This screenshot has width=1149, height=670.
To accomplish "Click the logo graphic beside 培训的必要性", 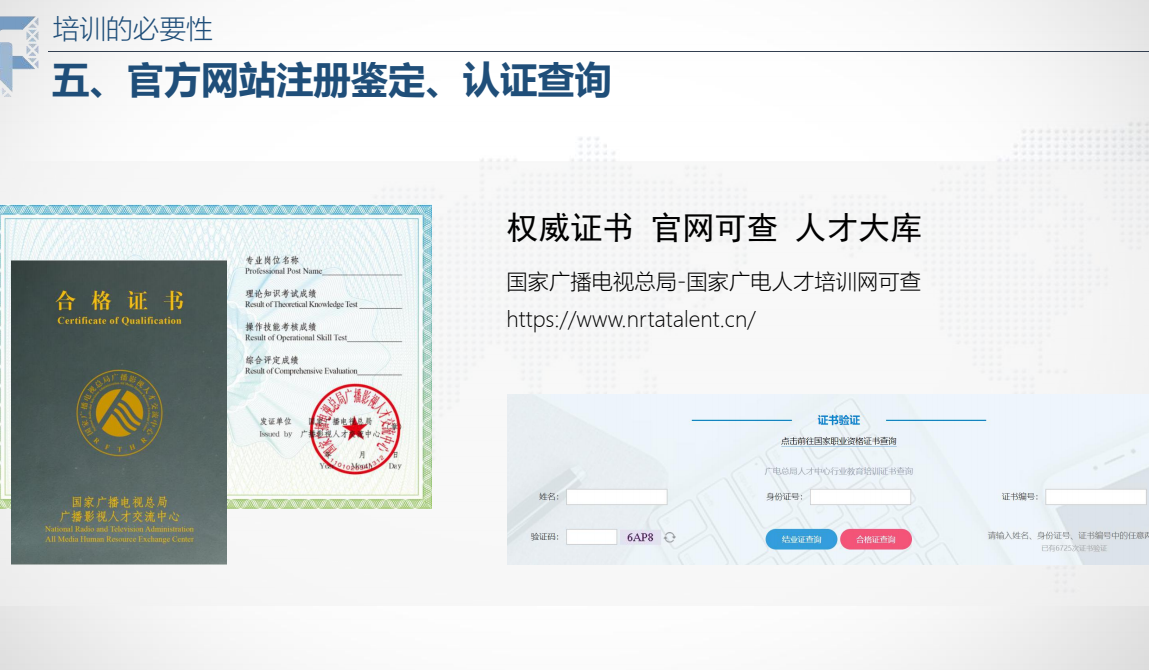I will coord(19,55).
